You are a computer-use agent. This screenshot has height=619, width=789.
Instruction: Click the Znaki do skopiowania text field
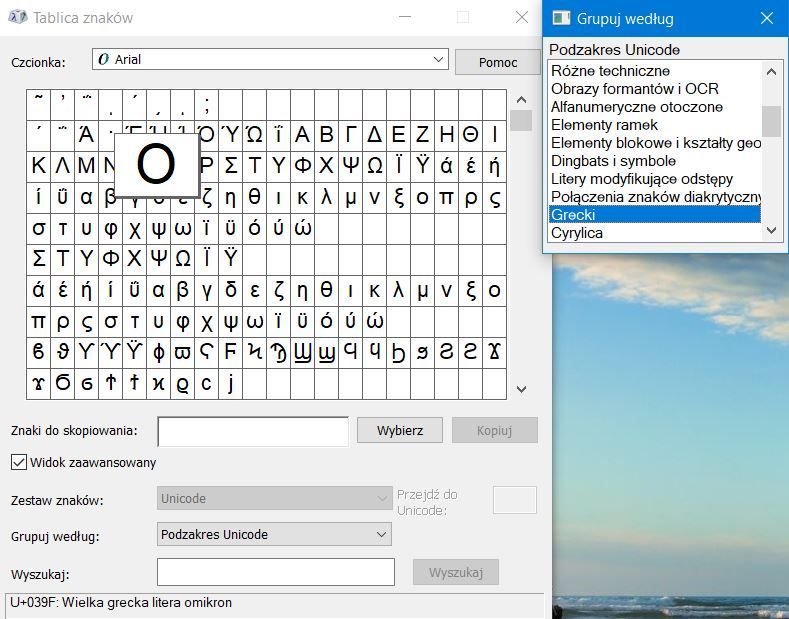click(253, 431)
